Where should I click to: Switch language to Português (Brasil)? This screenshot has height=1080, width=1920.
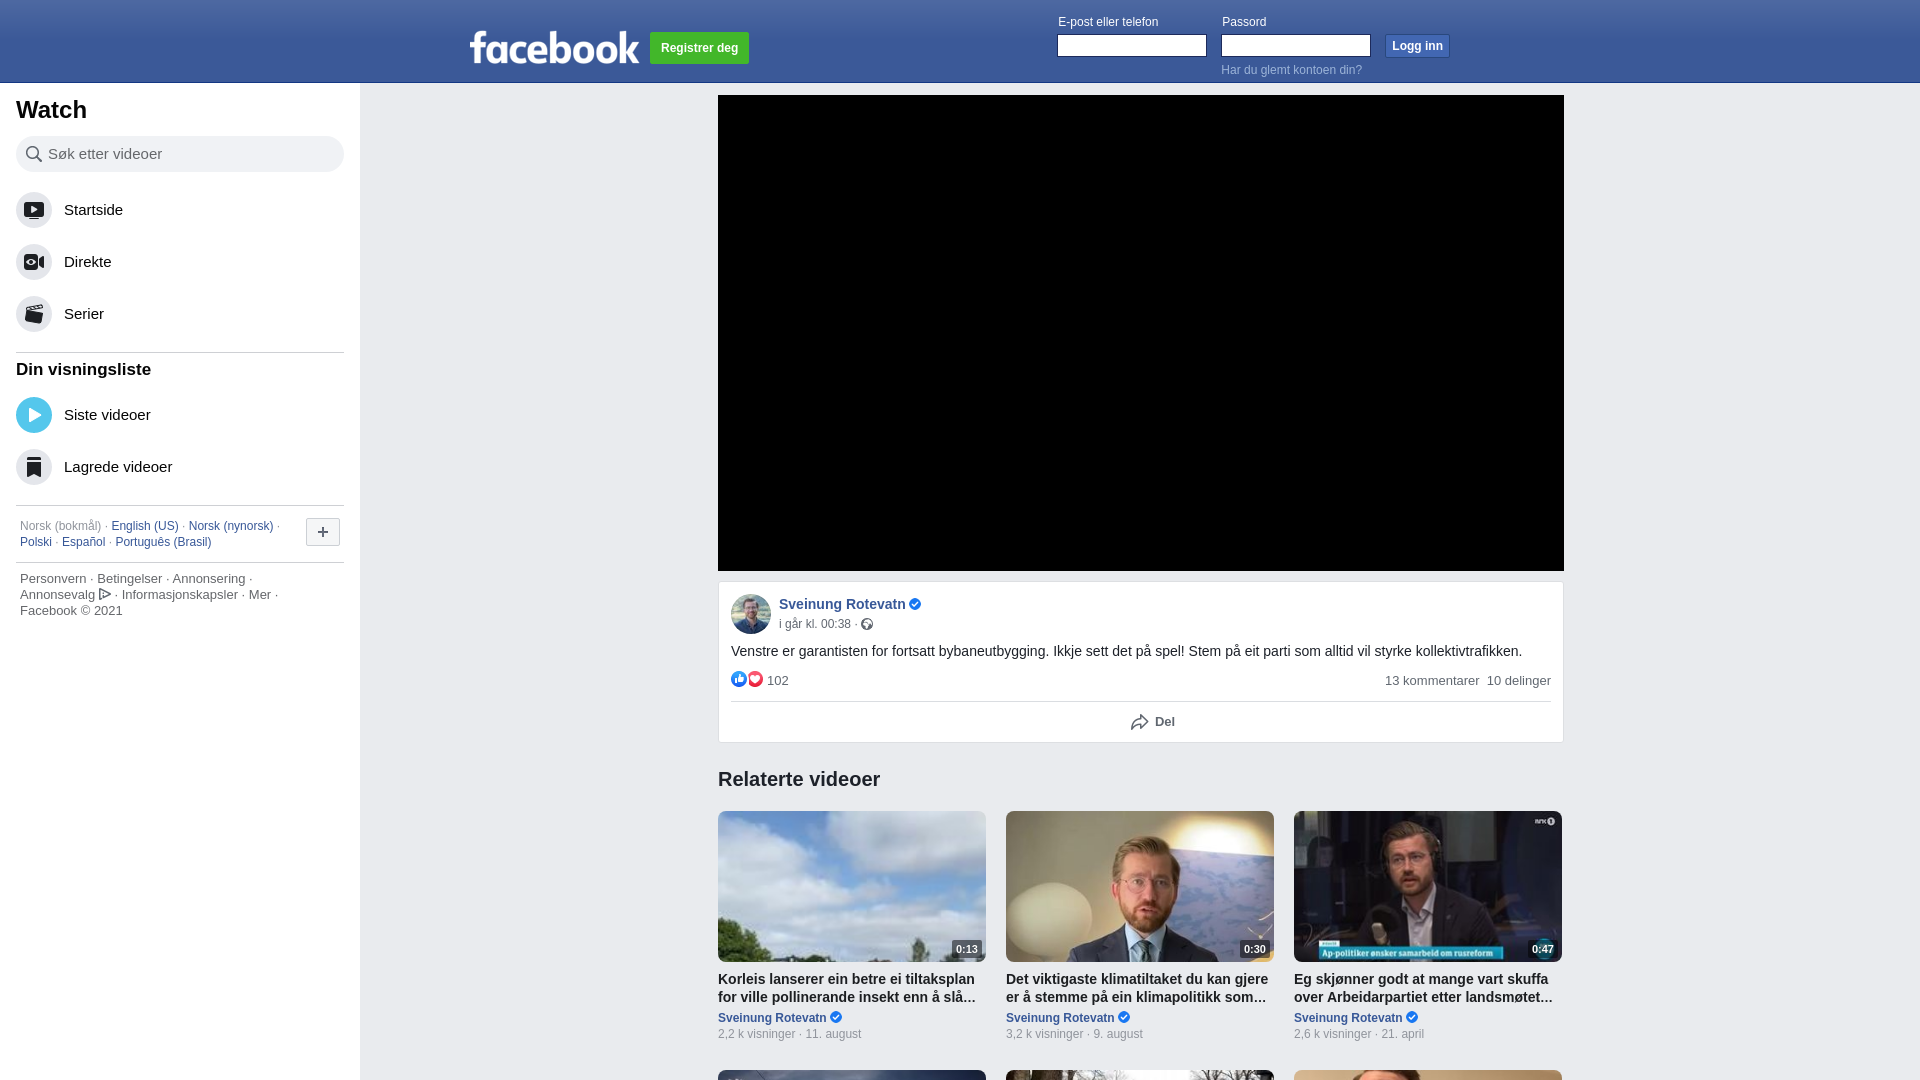coord(163,542)
